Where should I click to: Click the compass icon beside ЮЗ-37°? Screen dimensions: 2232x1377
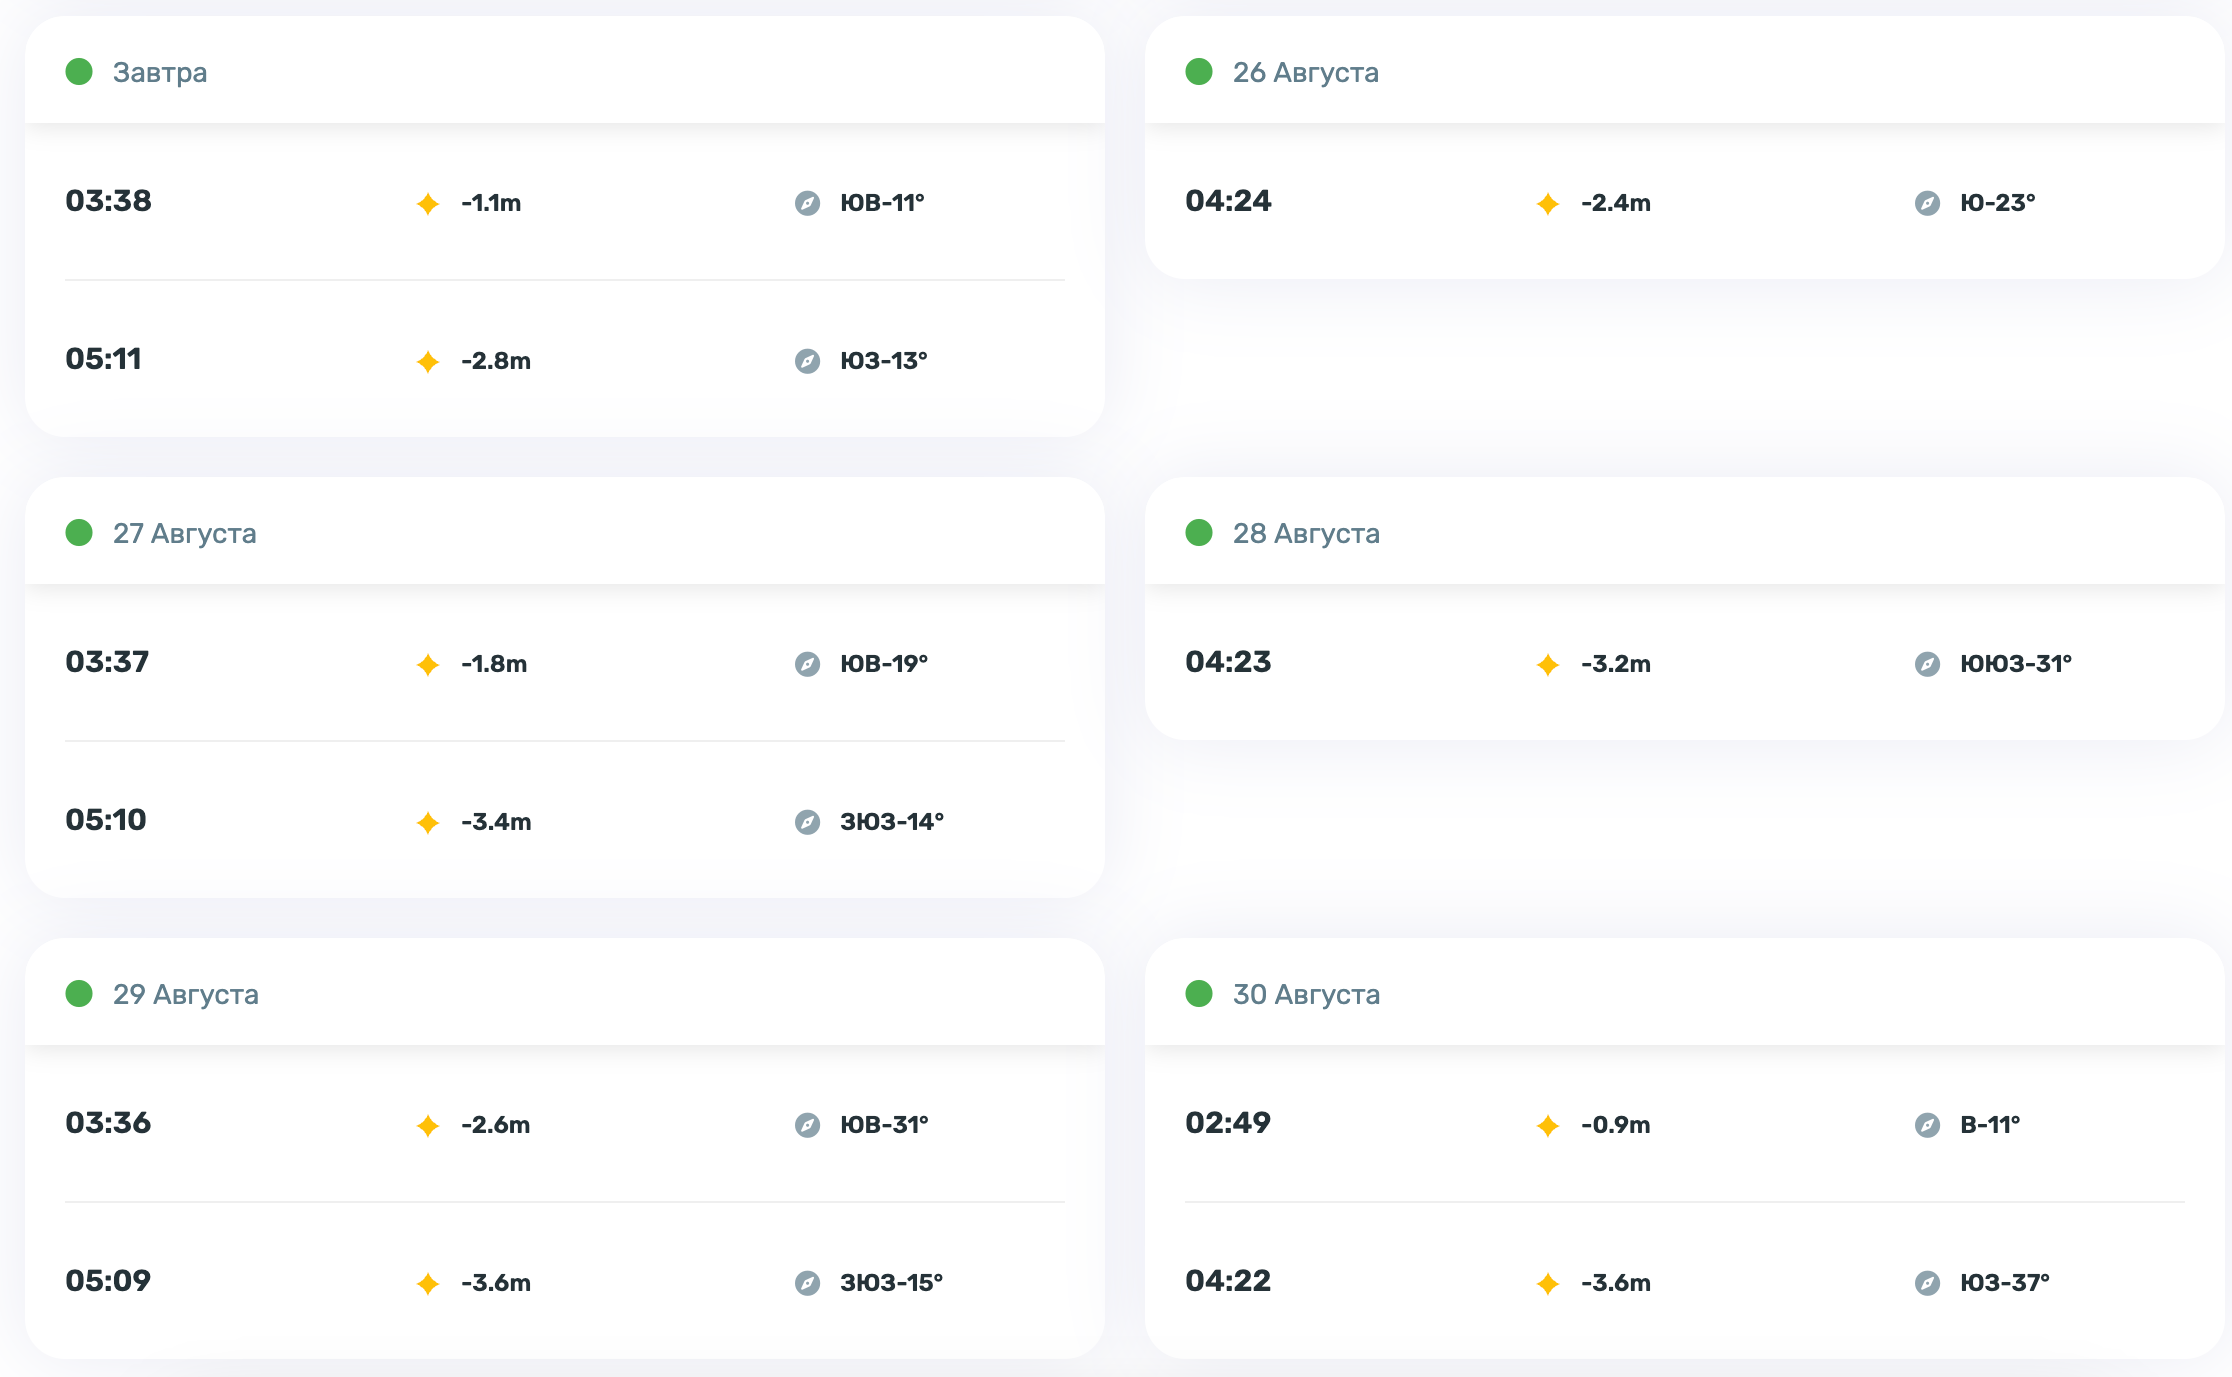(1927, 1284)
